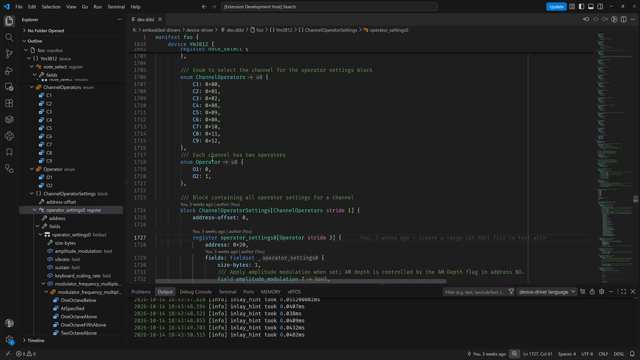
Task: Go forward using navigation arrow
Action: [x=213, y=7]
